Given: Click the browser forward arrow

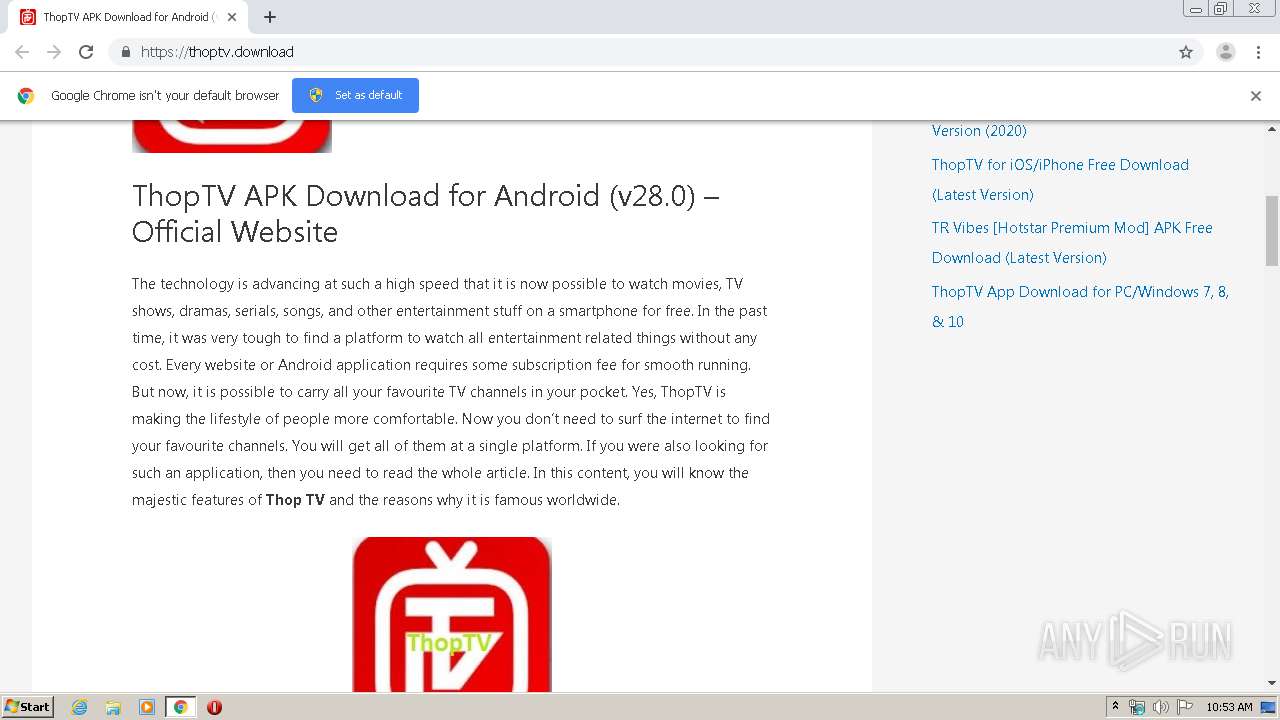Looking at the screenshot, I should (54, 52).
